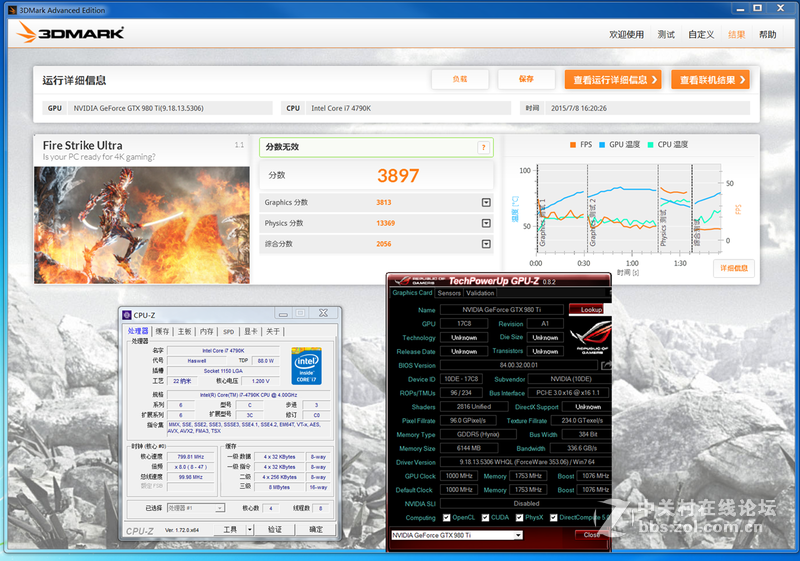This screenshot has width=800, height=561.
Task: Click the Memory Size value 6144 MB in GPU-Z
Action: [469, 448]
